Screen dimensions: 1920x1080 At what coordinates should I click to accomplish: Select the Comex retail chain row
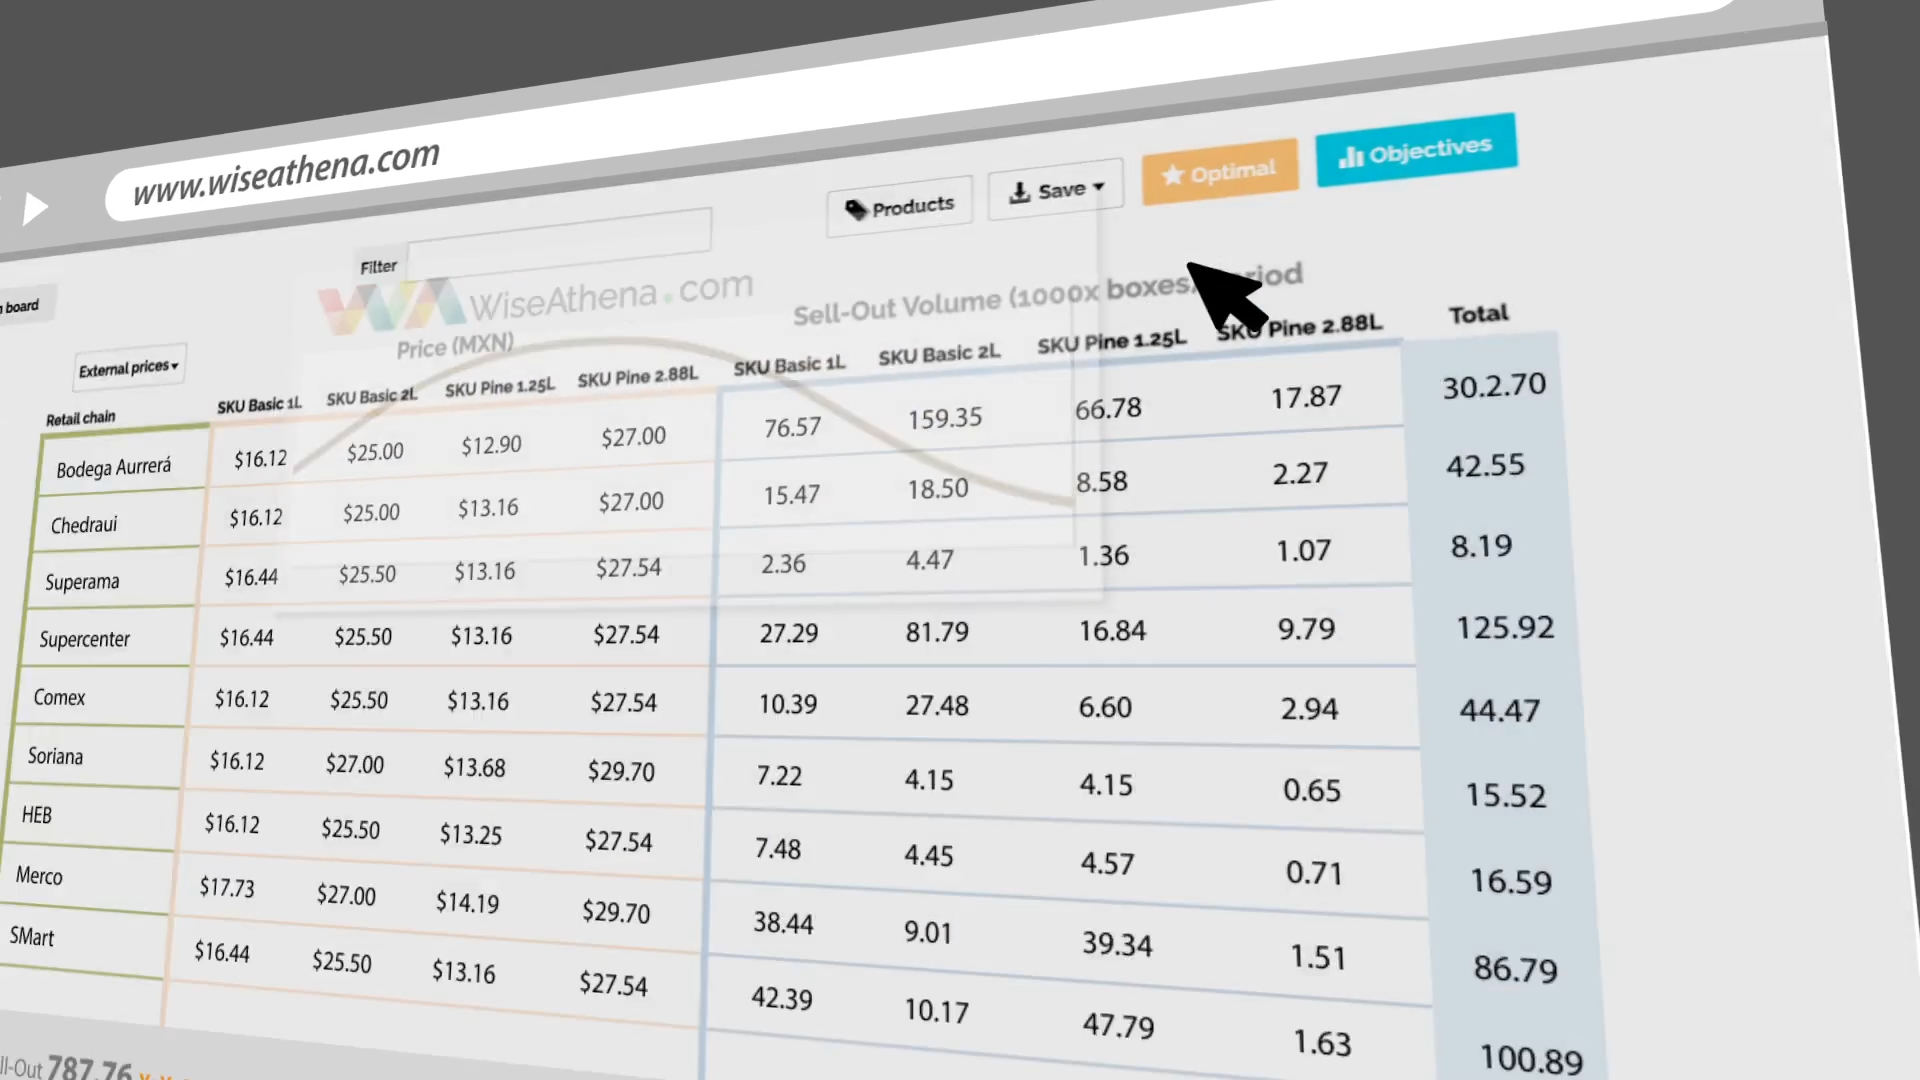pos(59,697)
